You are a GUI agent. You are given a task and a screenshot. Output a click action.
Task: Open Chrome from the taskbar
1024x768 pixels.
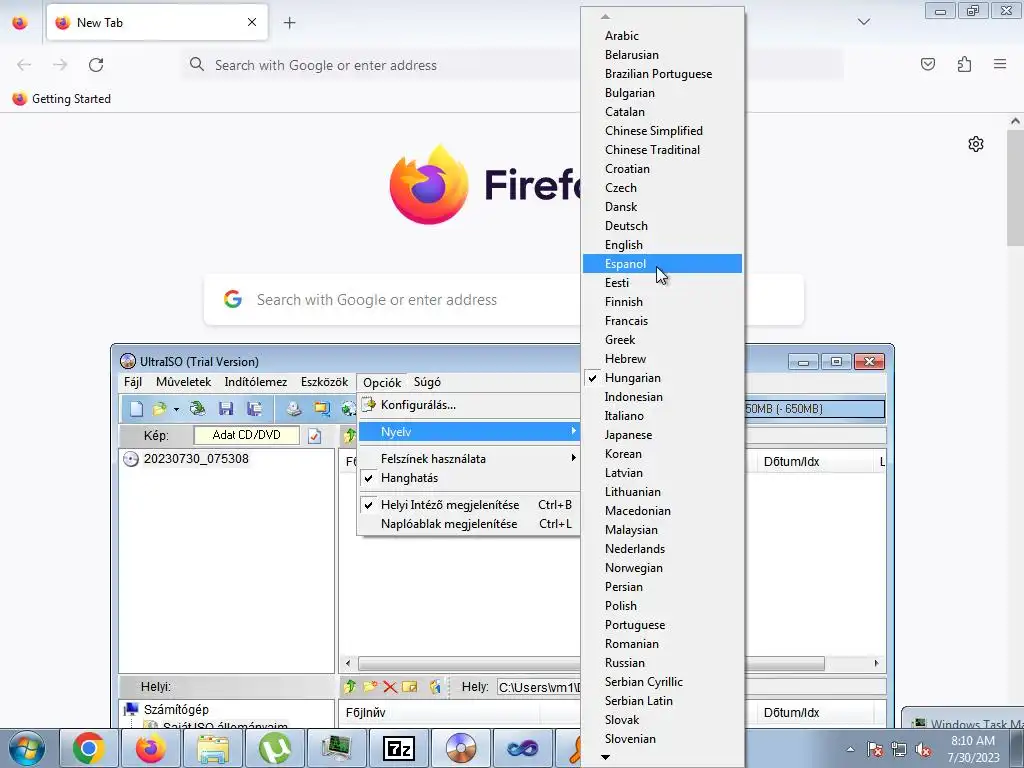coord(89,748)
